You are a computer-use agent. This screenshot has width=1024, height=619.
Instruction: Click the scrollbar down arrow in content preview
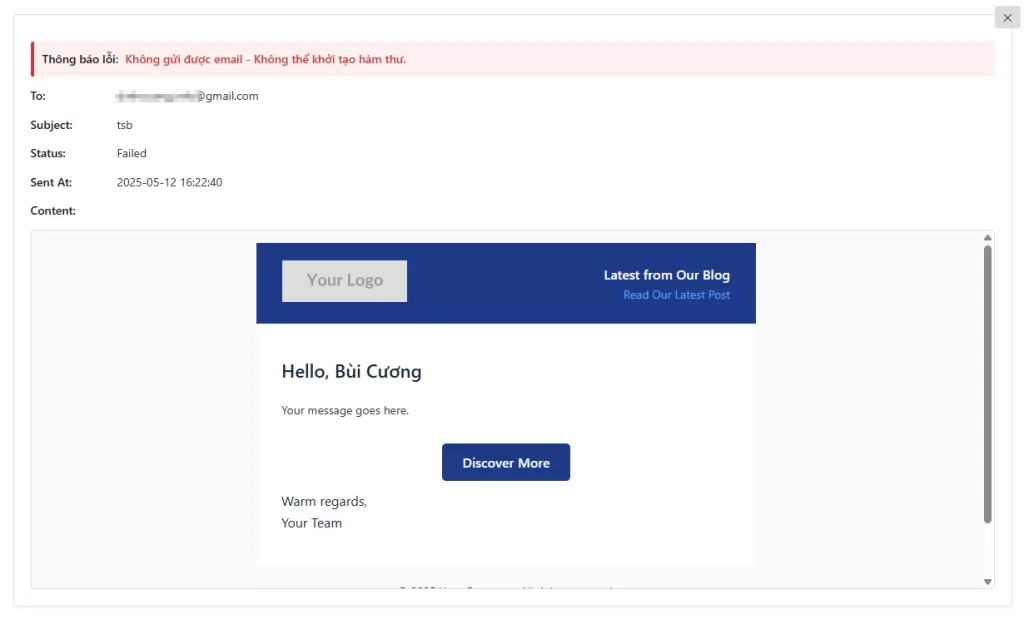point(988,581)
